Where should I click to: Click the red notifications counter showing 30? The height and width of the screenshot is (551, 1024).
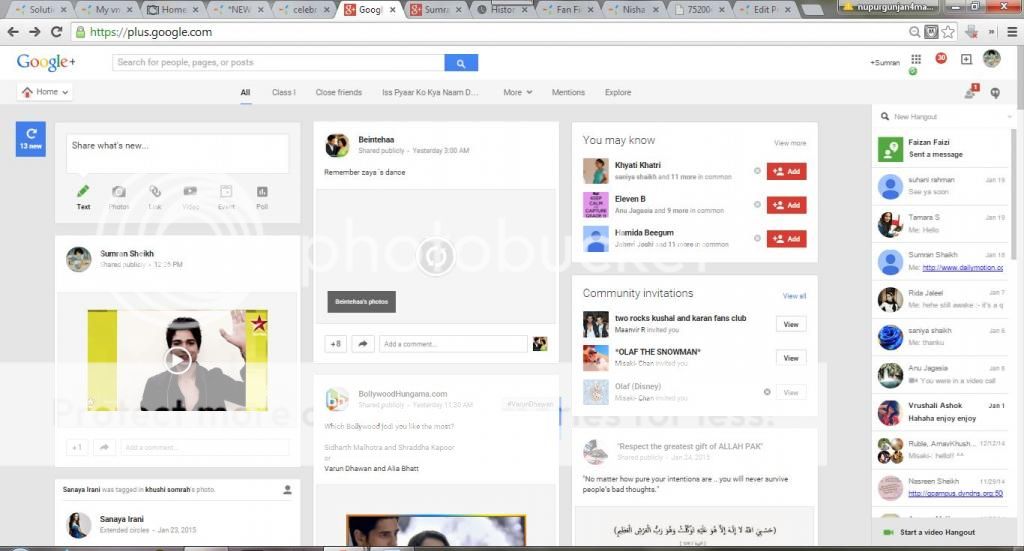coord(941,58)
